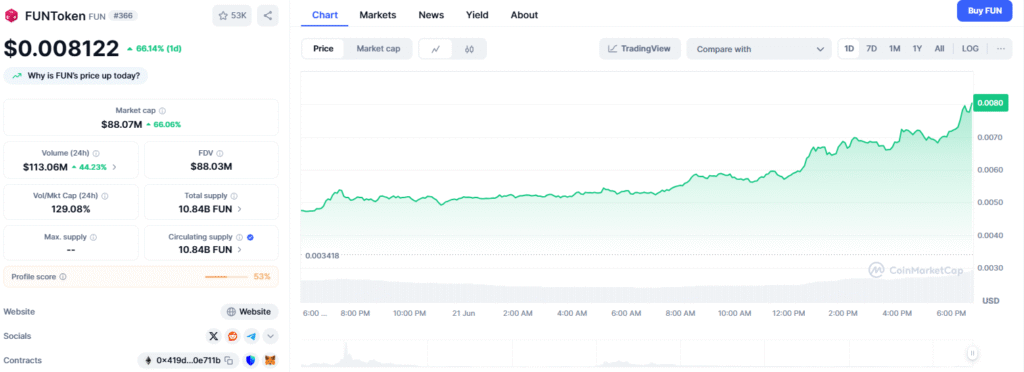
Task: Select the 7D time range
Action: point(871,49)
